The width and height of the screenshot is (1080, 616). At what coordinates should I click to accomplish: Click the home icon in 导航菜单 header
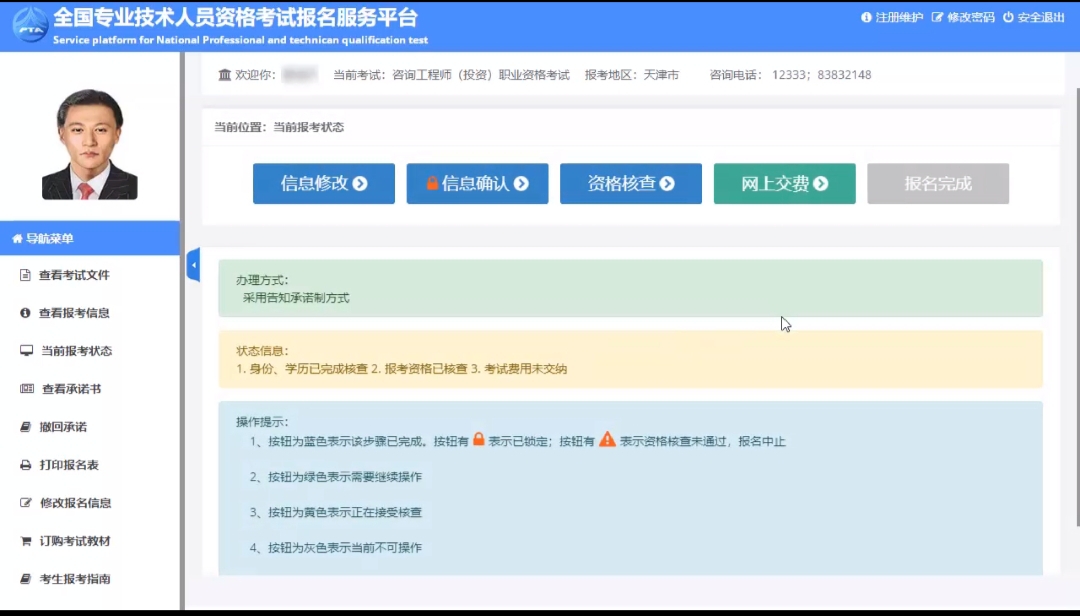click(x=17, y=238)
